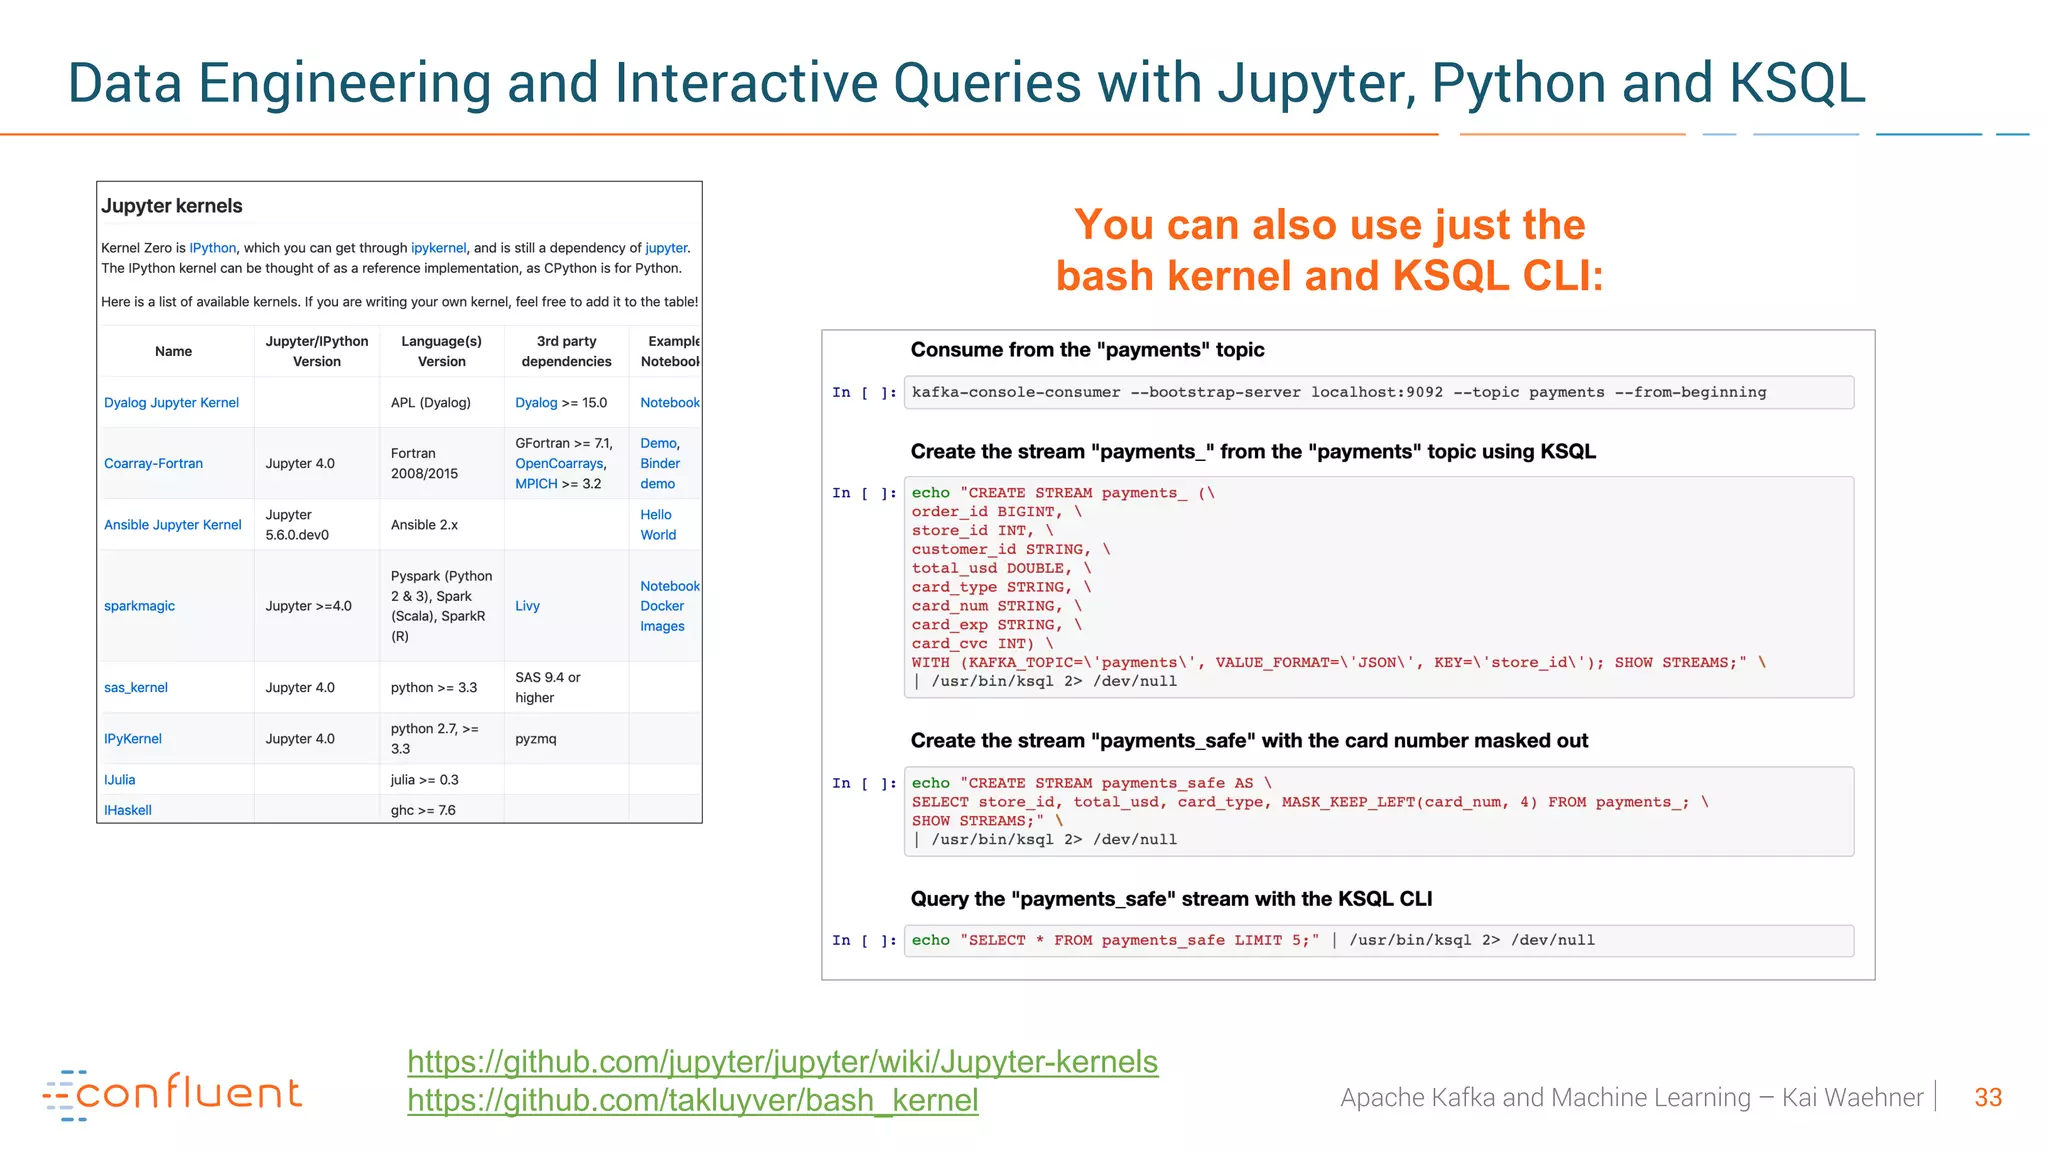Click the SELECT FROM payments_safe code cell
The image size is (2048, 1152).
coord(1378,940)
